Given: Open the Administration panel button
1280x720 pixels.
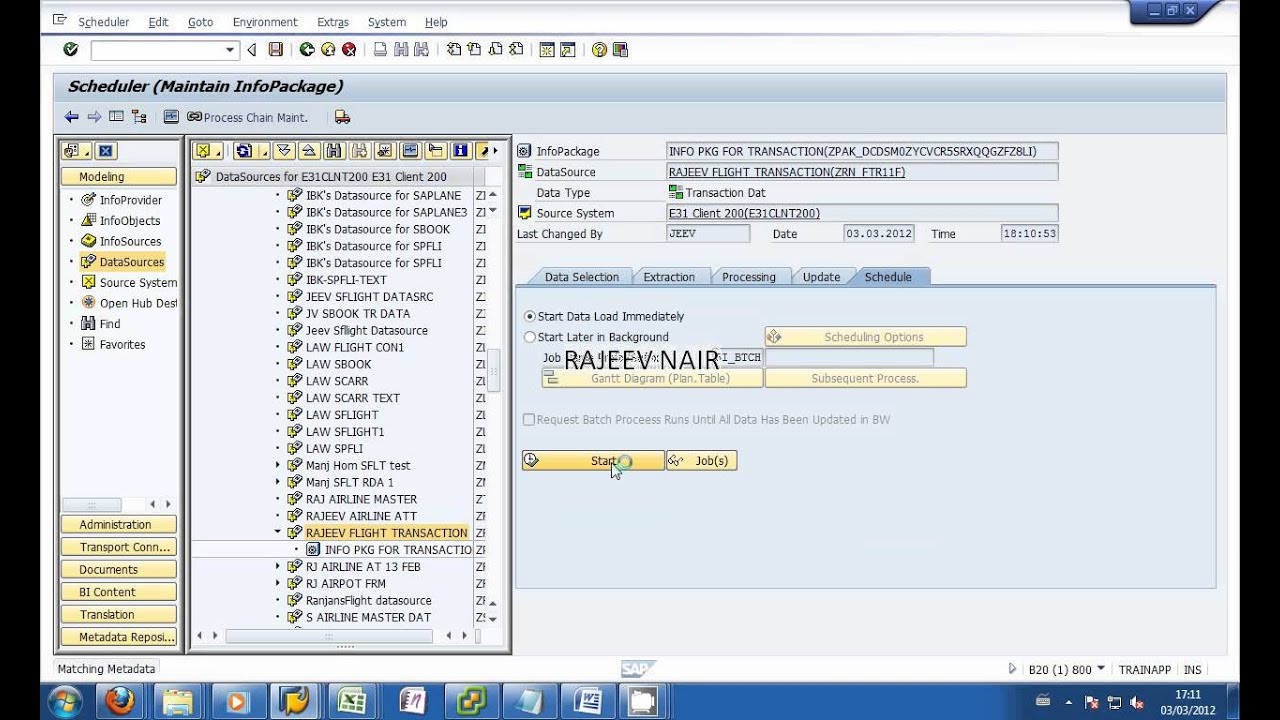Looking at the screenshot, I should point(118,525).
